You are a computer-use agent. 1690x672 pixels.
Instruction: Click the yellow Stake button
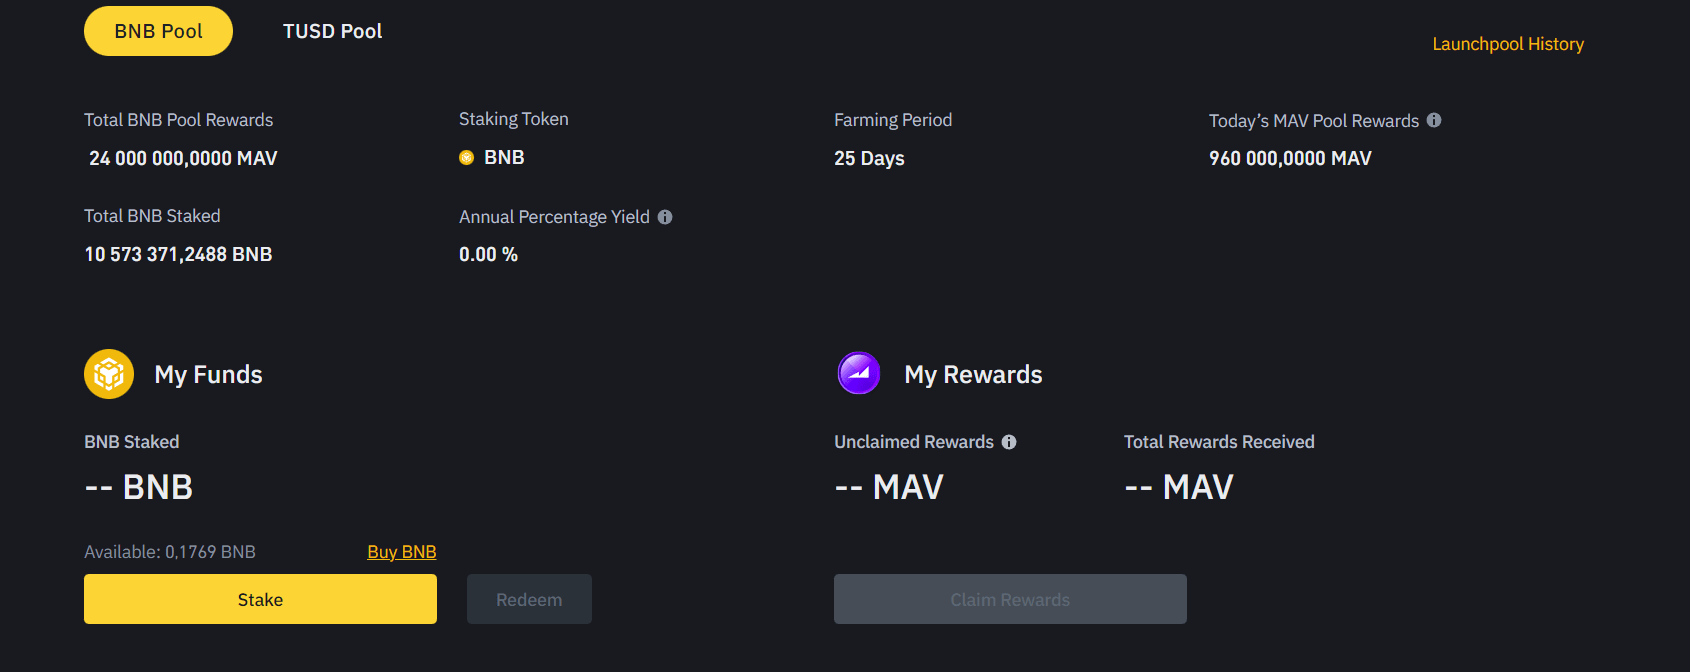pyautogui.click(x=260, y=599)
